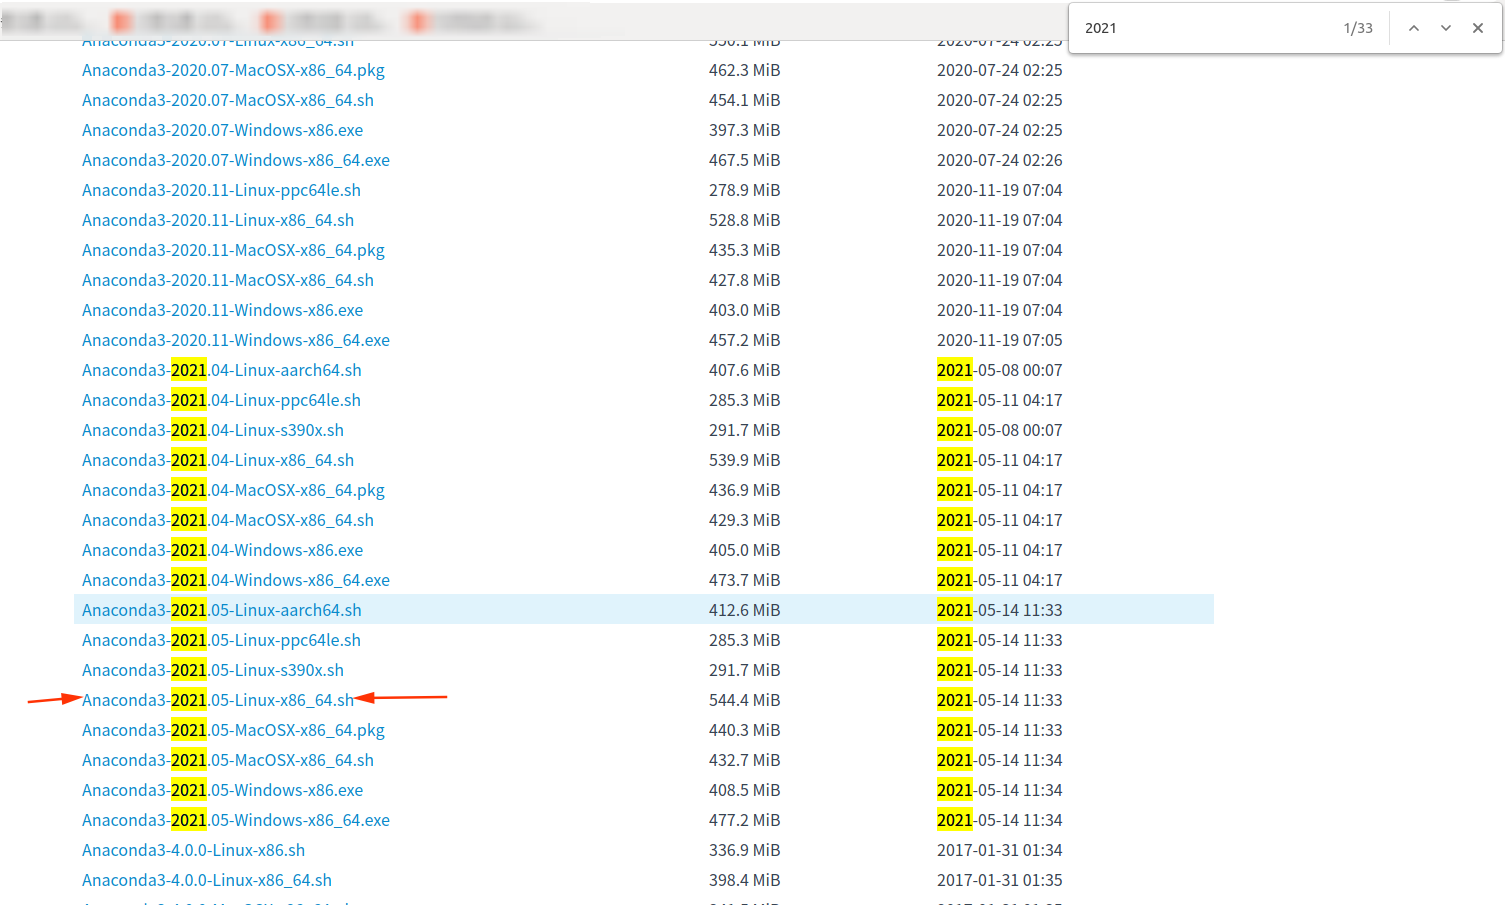Open Anaconda3-2021.05-MacOSX-x86_64.pkg link
Screen dimensions: 1505x905
[233, 730]
